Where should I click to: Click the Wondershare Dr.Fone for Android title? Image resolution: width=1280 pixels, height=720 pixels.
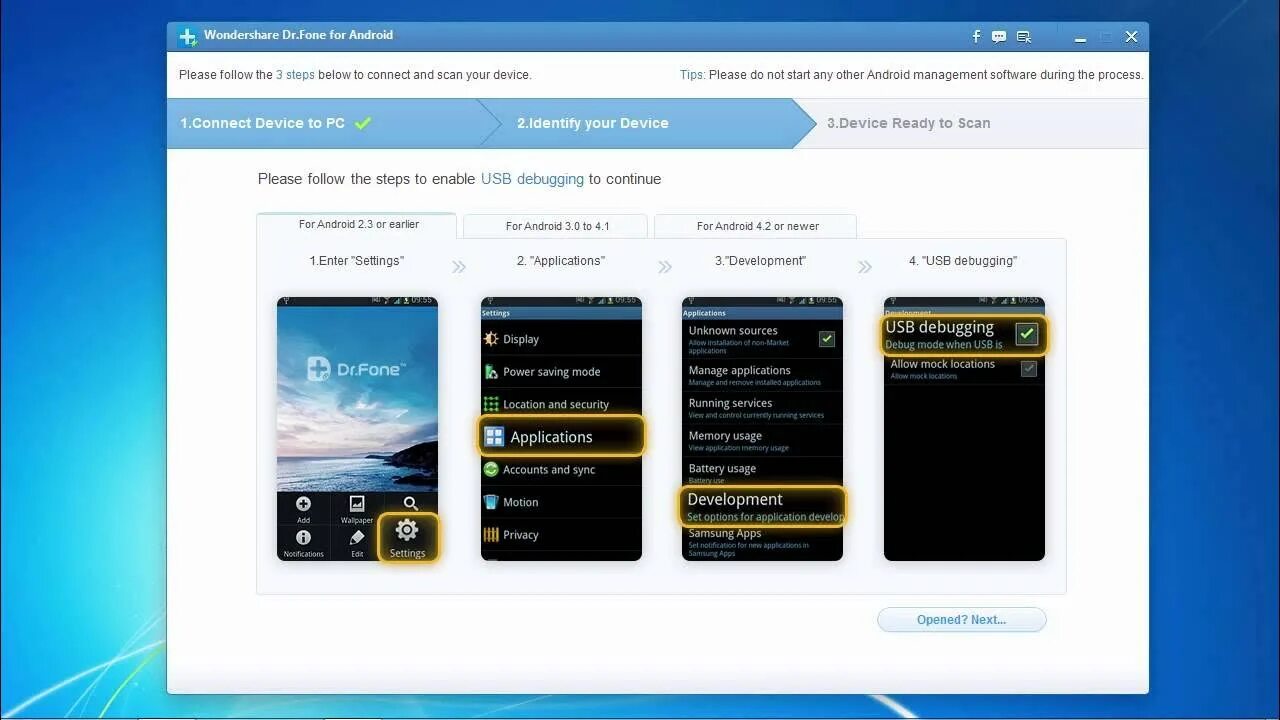(x=298, y=35)
